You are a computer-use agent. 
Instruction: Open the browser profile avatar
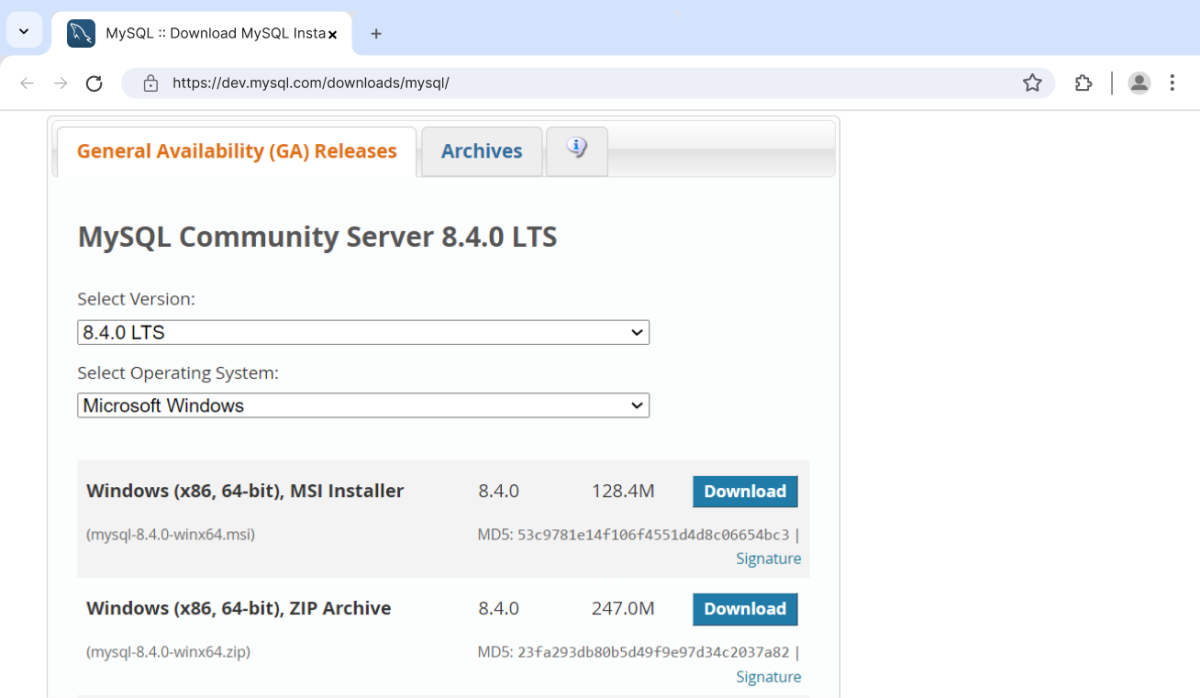tap(1139, 83)
